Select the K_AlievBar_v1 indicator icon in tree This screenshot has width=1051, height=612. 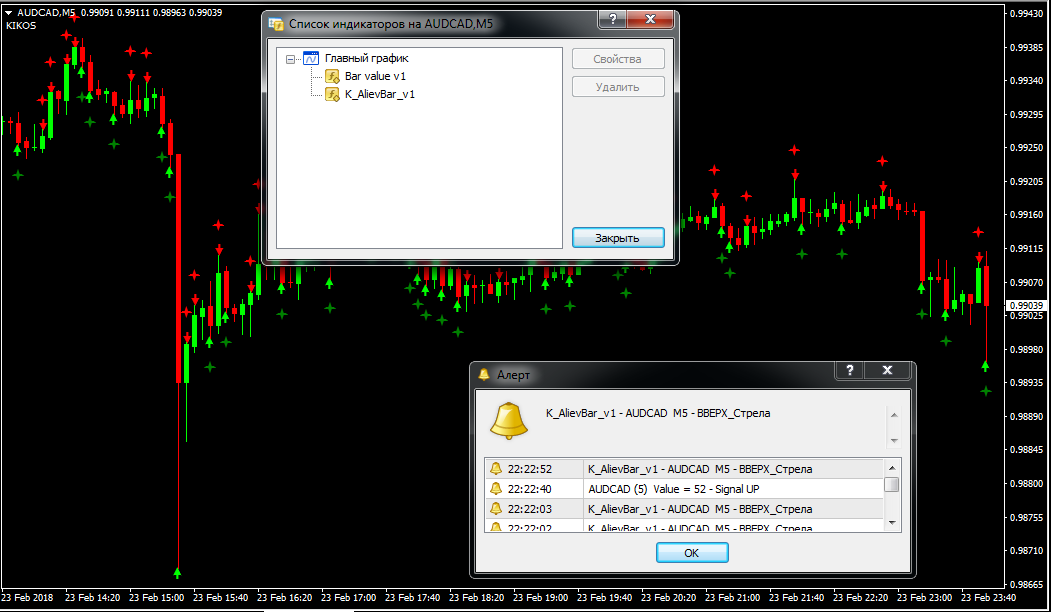click(333, 94)
